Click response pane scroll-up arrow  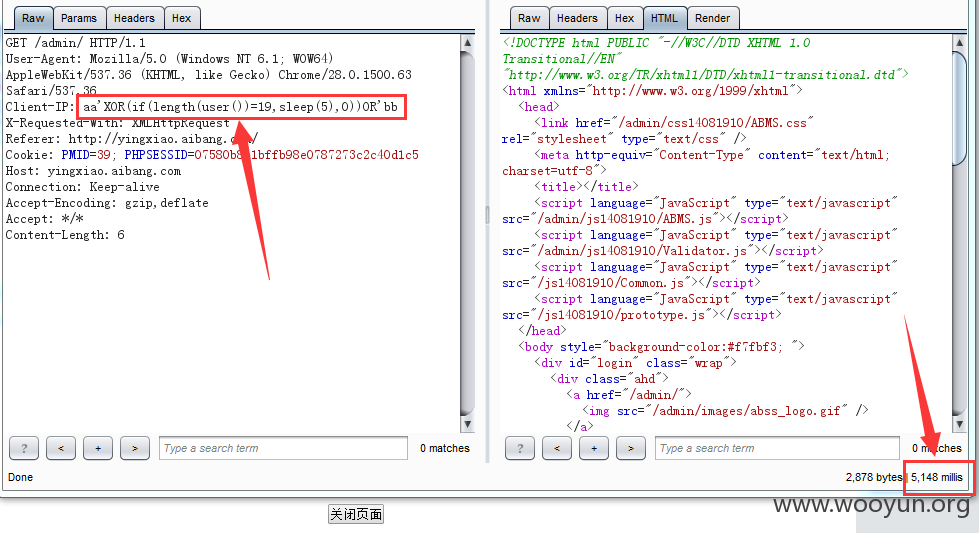coord(960,42)
